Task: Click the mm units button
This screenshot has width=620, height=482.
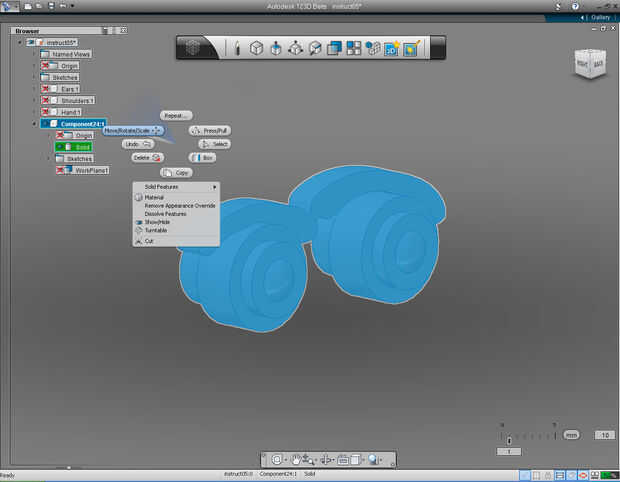Action: click(x=571, y=435)
